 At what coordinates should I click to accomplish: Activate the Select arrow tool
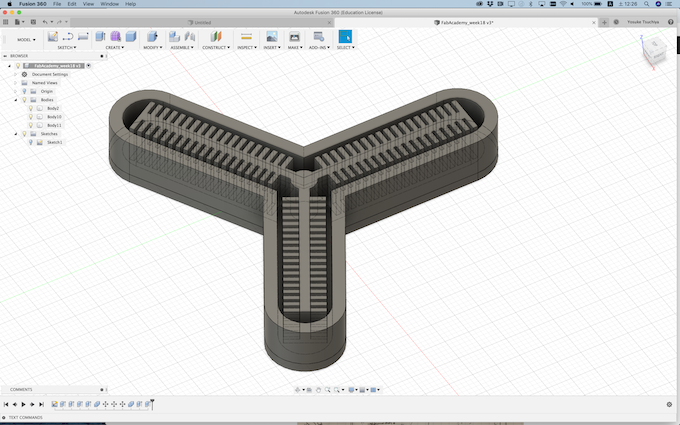coord(344,37)
